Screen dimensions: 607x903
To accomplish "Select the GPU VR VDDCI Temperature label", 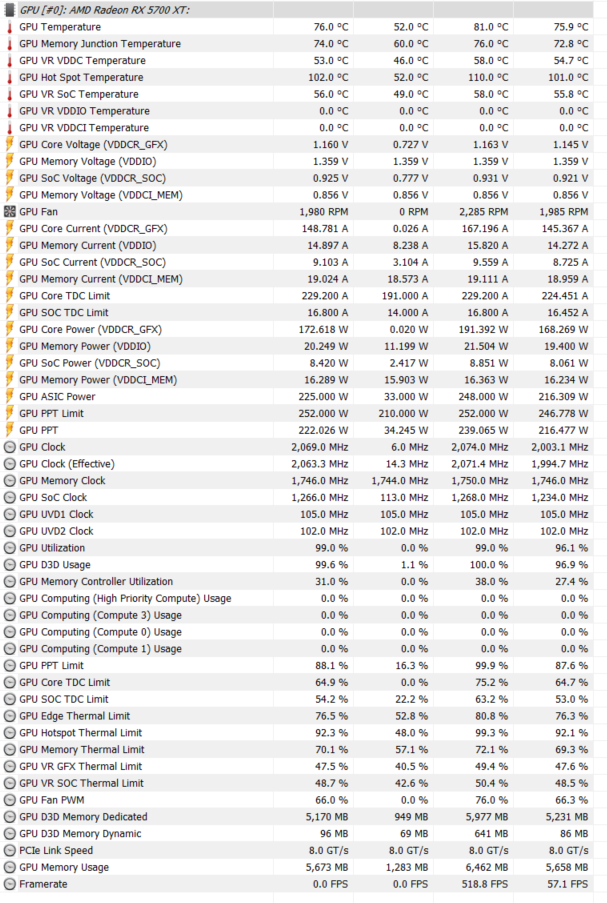I will click(x=84, y=128).
